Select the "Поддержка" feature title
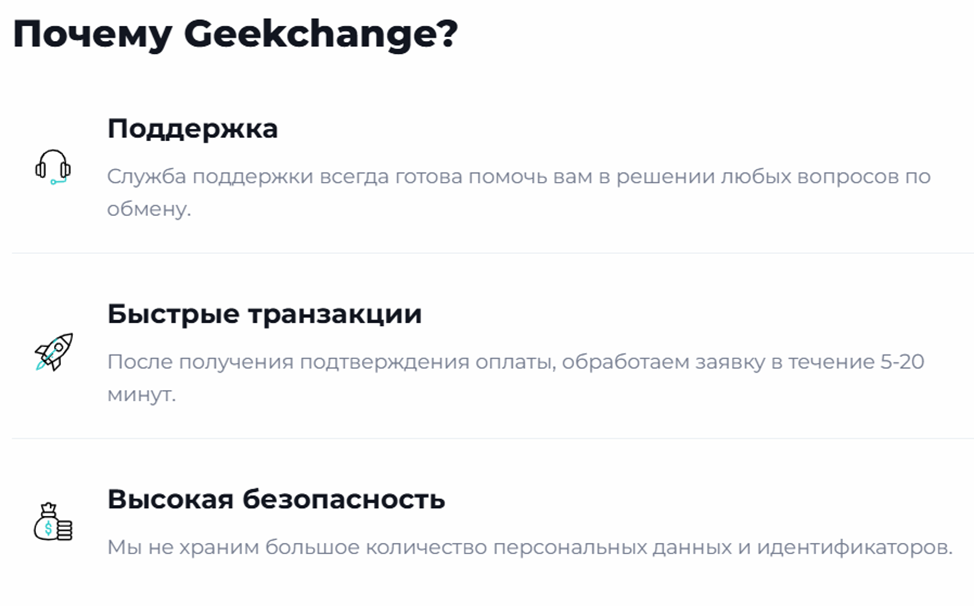Screen dimensions: 974x606 192,129
